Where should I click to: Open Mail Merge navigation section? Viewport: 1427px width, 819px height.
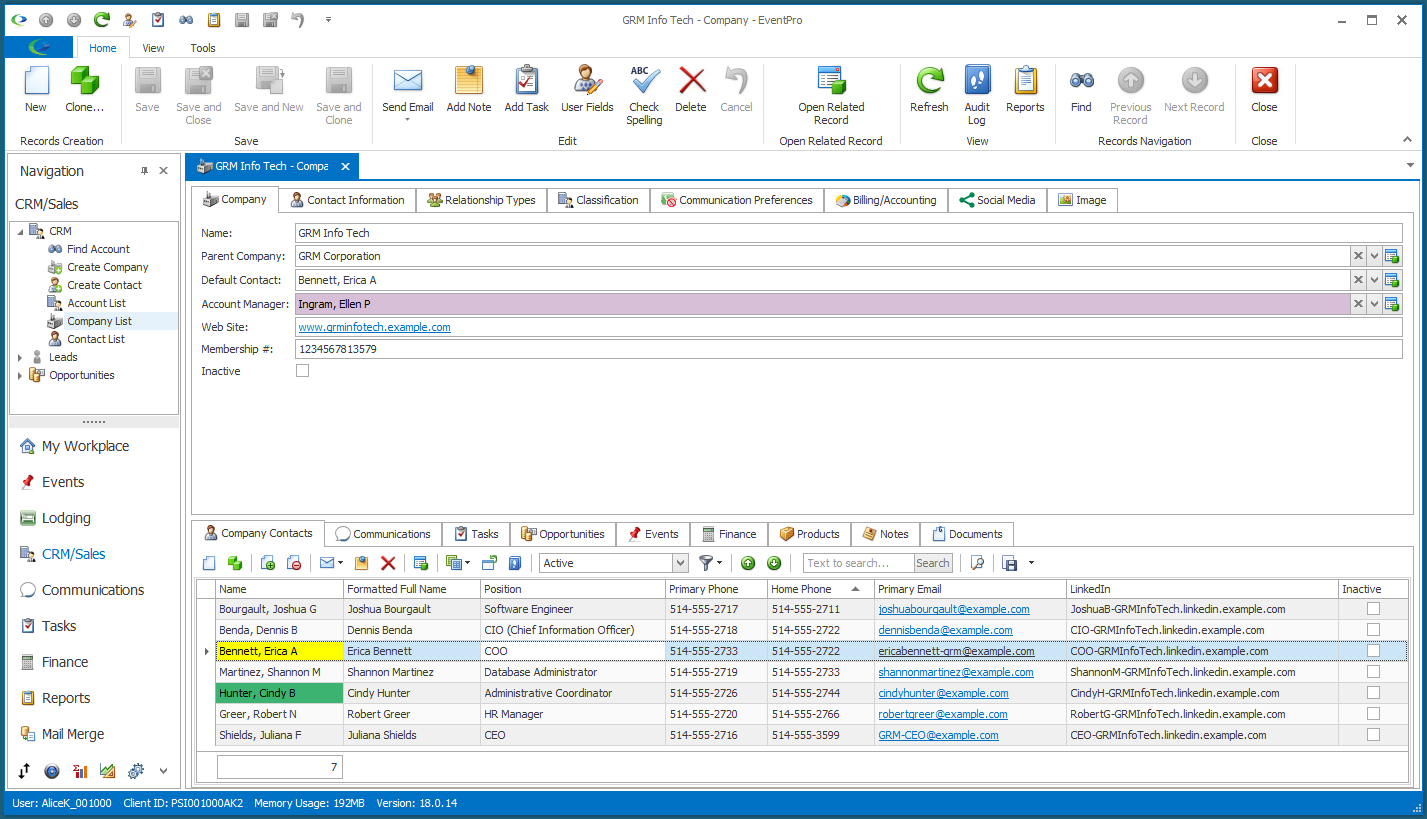click(x=73, y=734)
